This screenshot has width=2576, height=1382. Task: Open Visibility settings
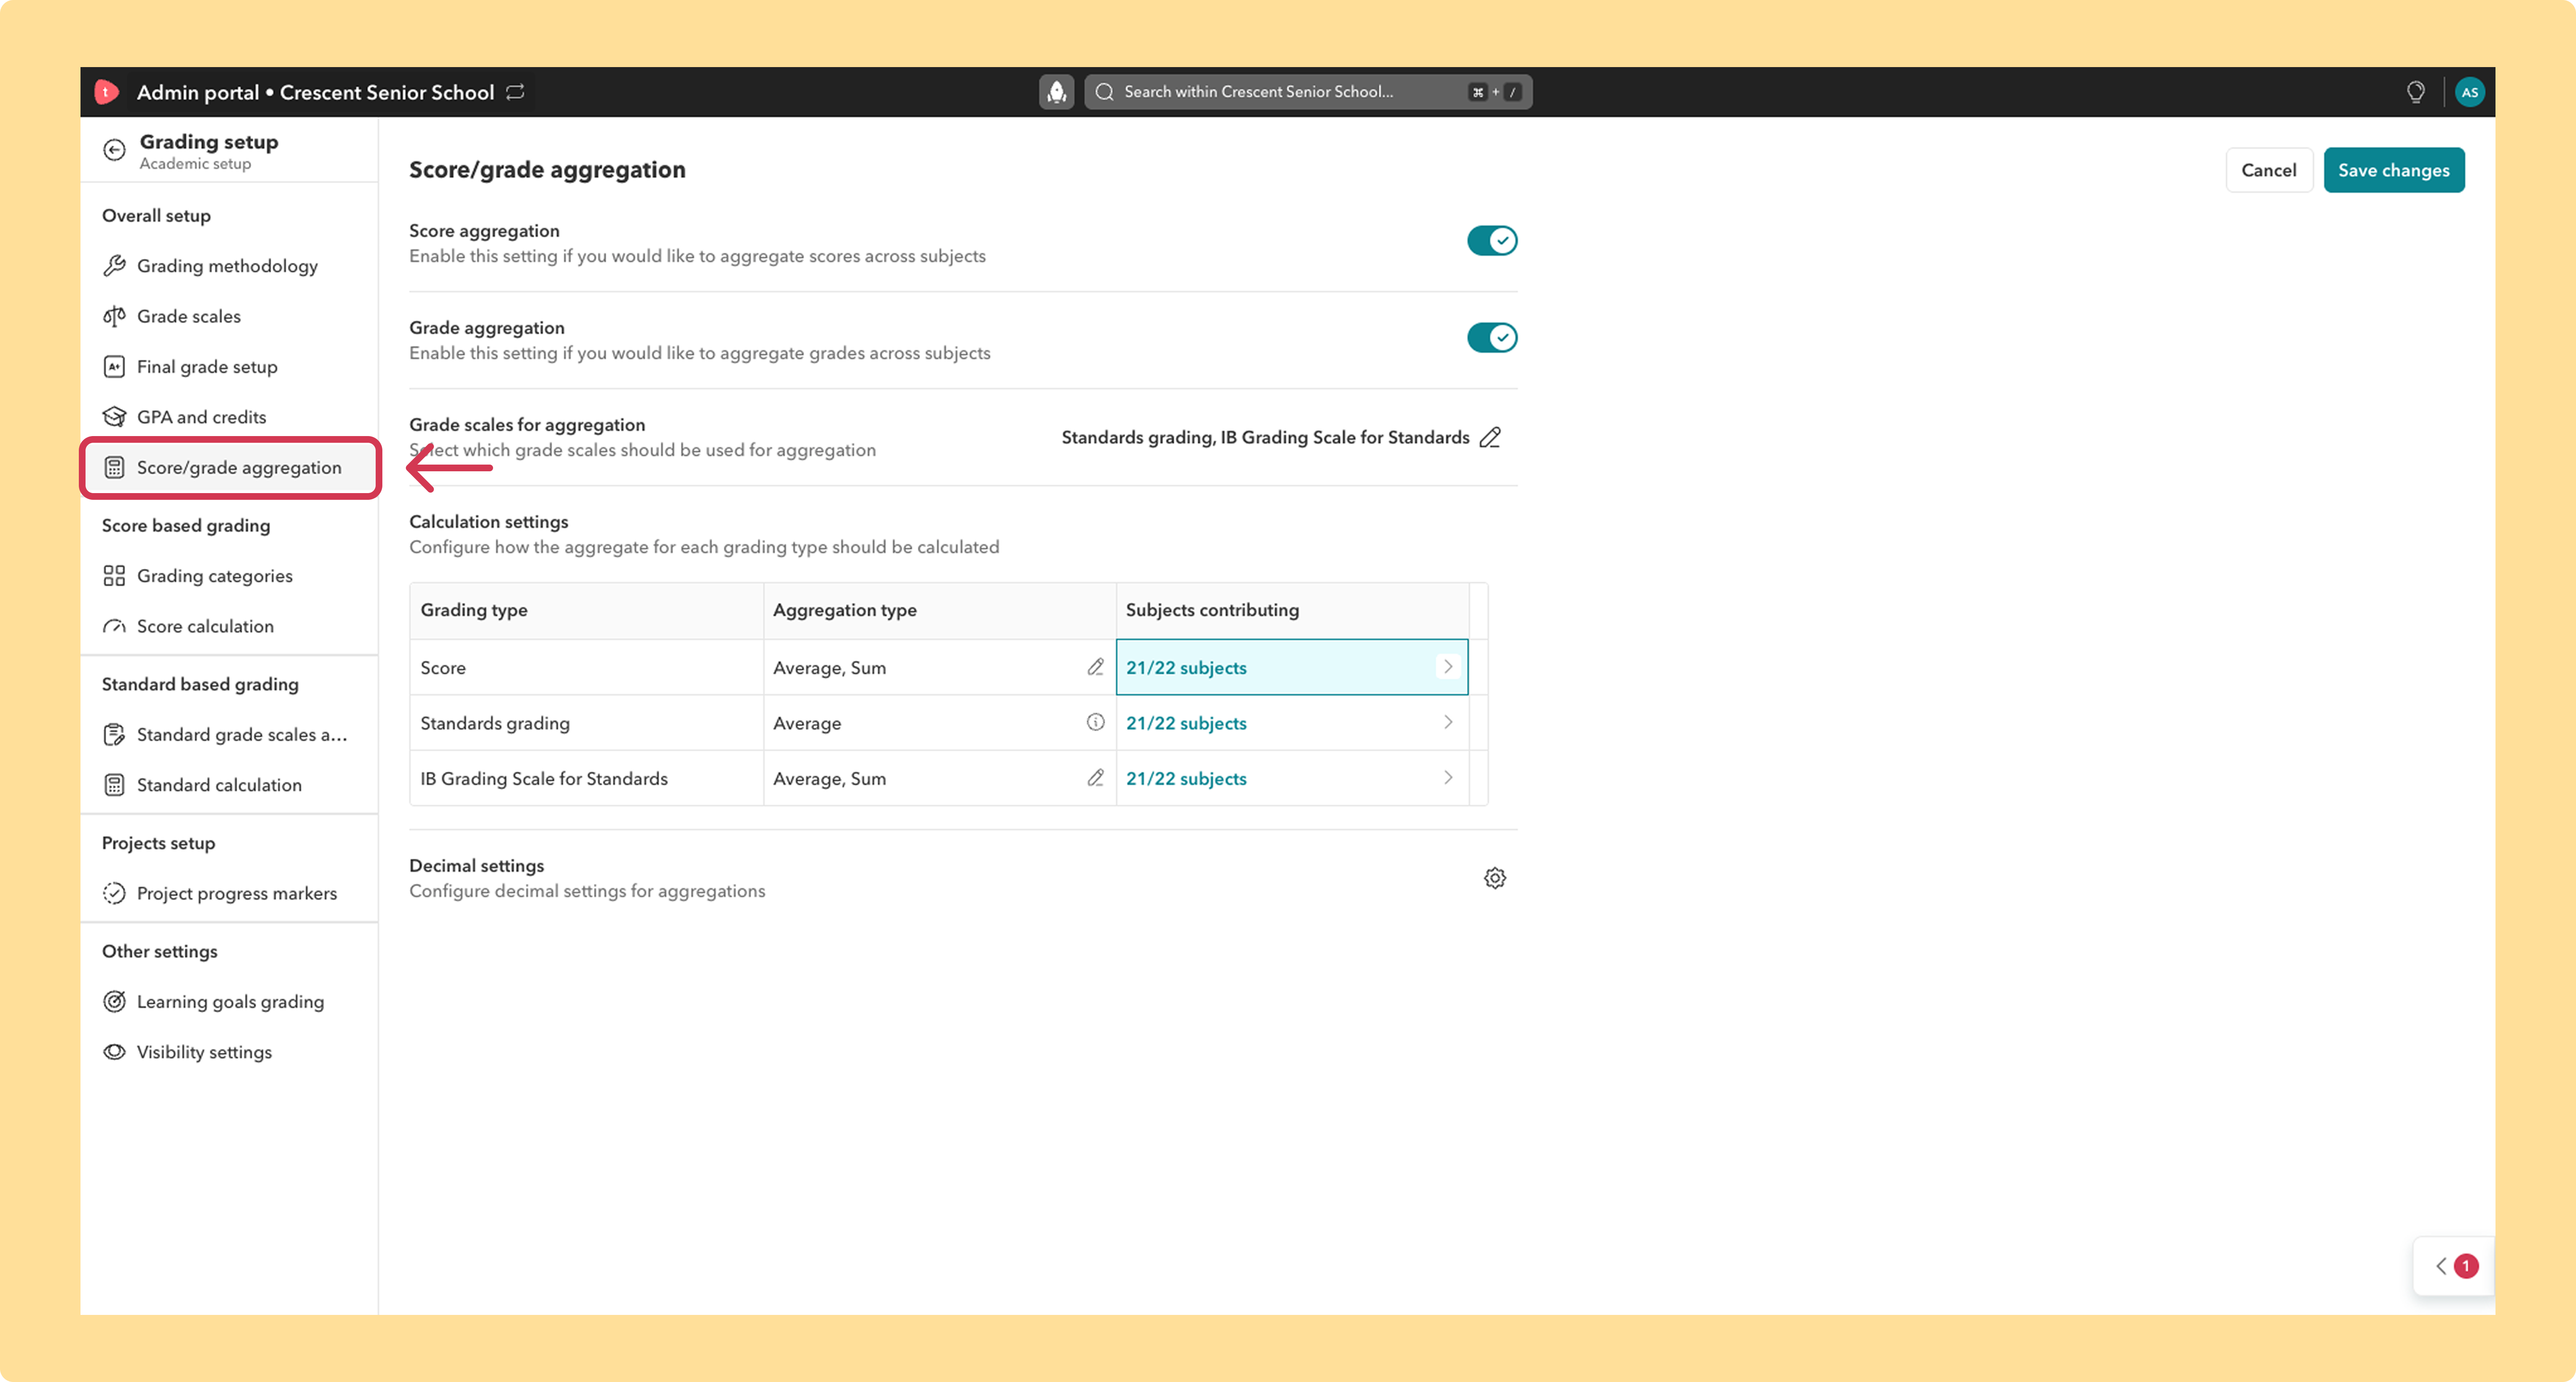229,1052
